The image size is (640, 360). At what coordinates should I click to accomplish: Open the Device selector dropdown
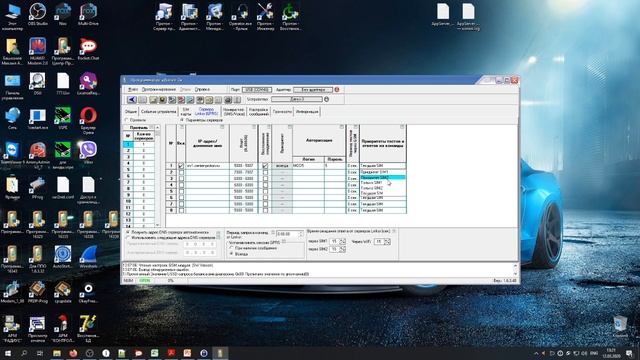click(x=297, y=99)
